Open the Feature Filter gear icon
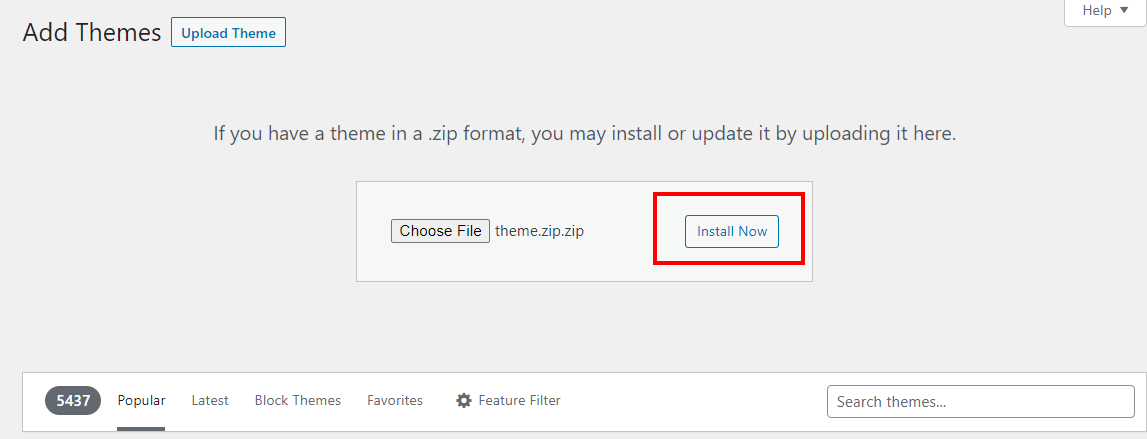This screenshot has width=1147, height=439. (x=463, y=401)
